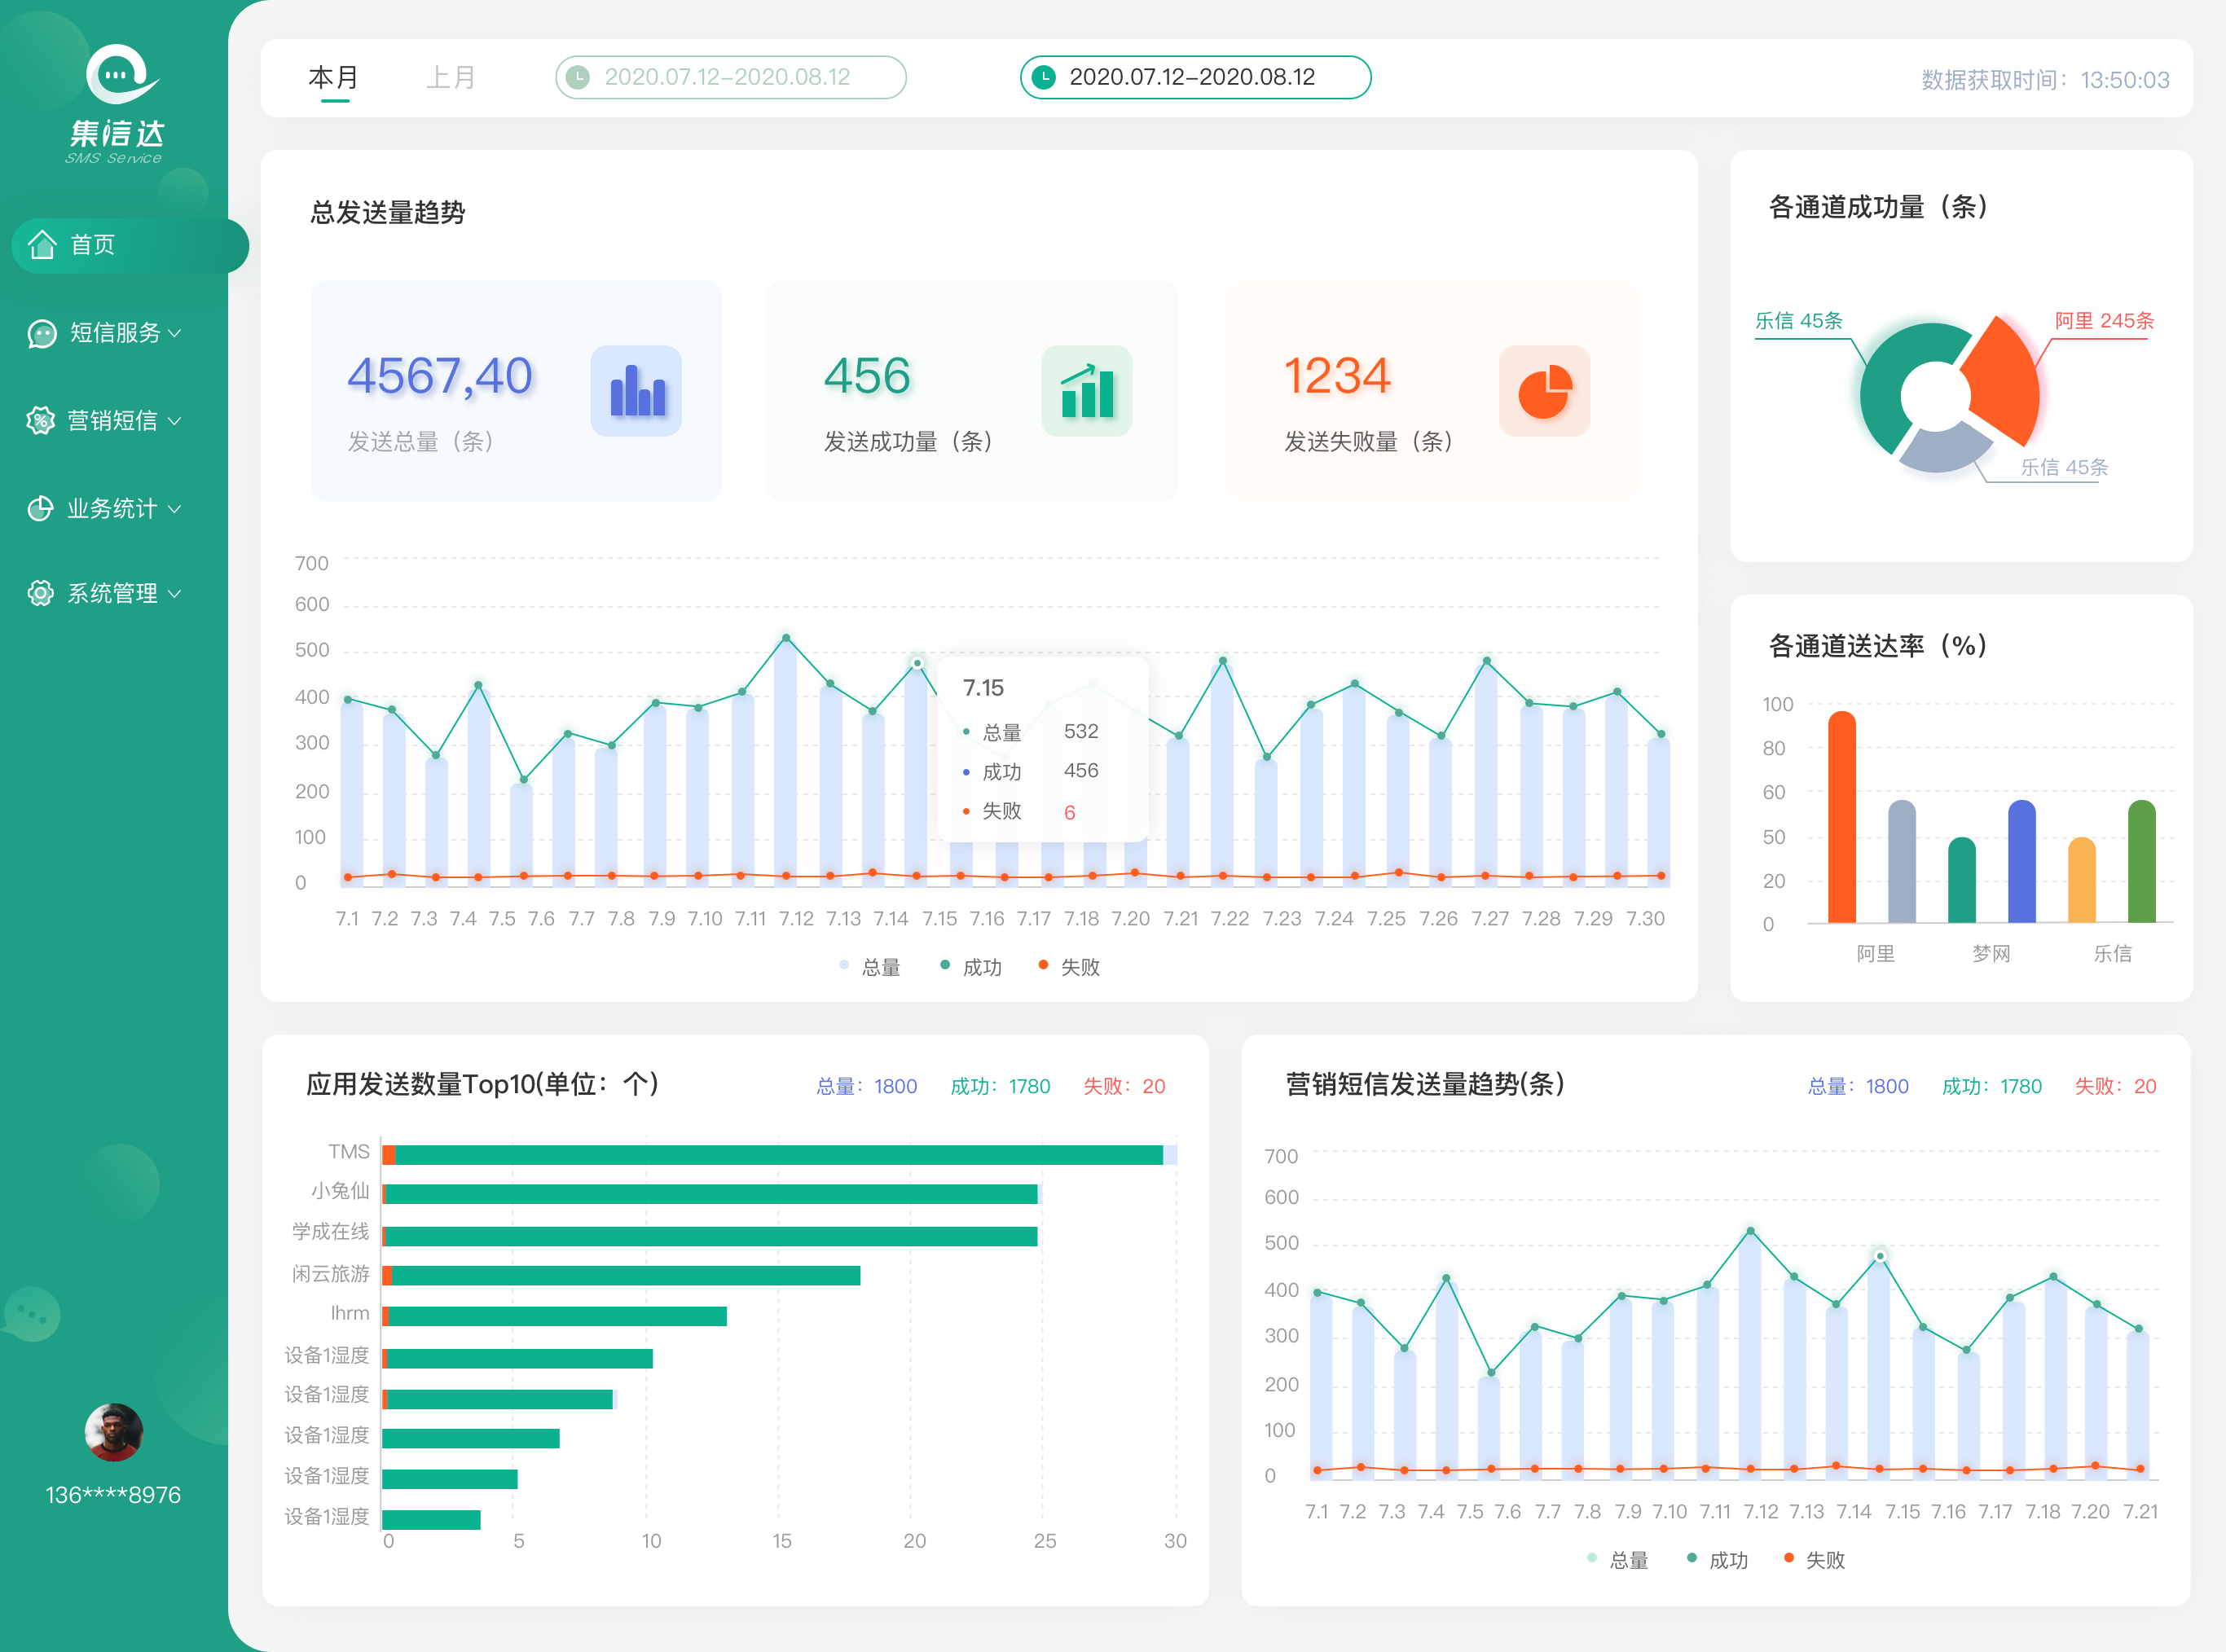Open the 业务统计 menu label

(113, 509)
